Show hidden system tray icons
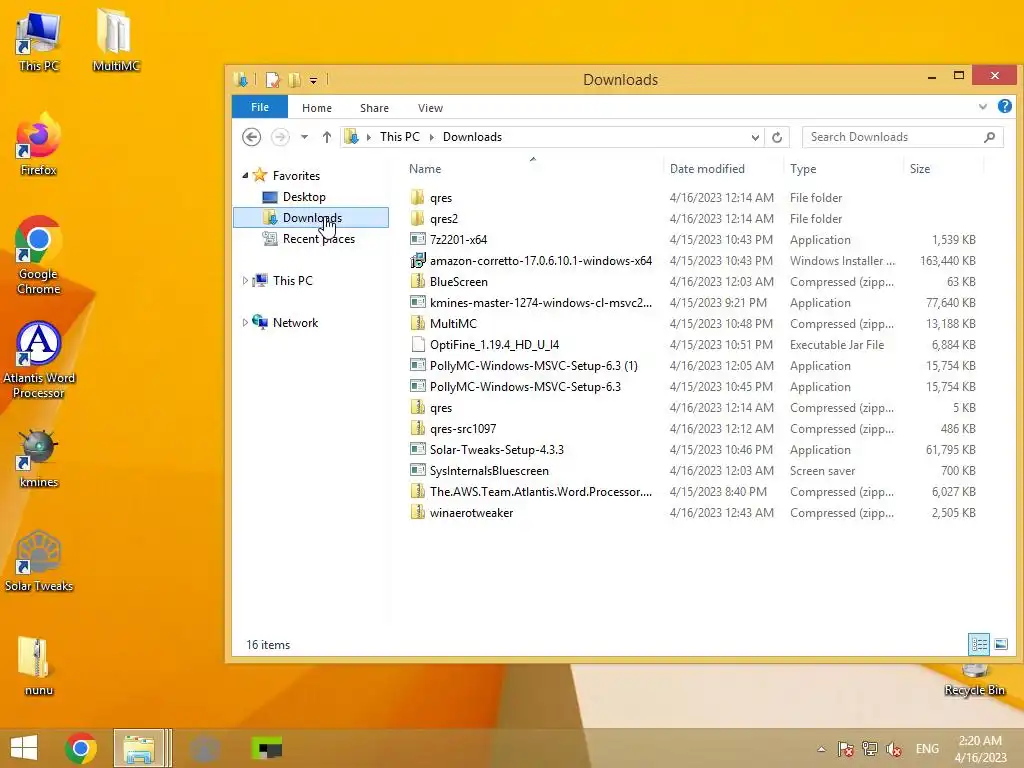 (822, 749)
